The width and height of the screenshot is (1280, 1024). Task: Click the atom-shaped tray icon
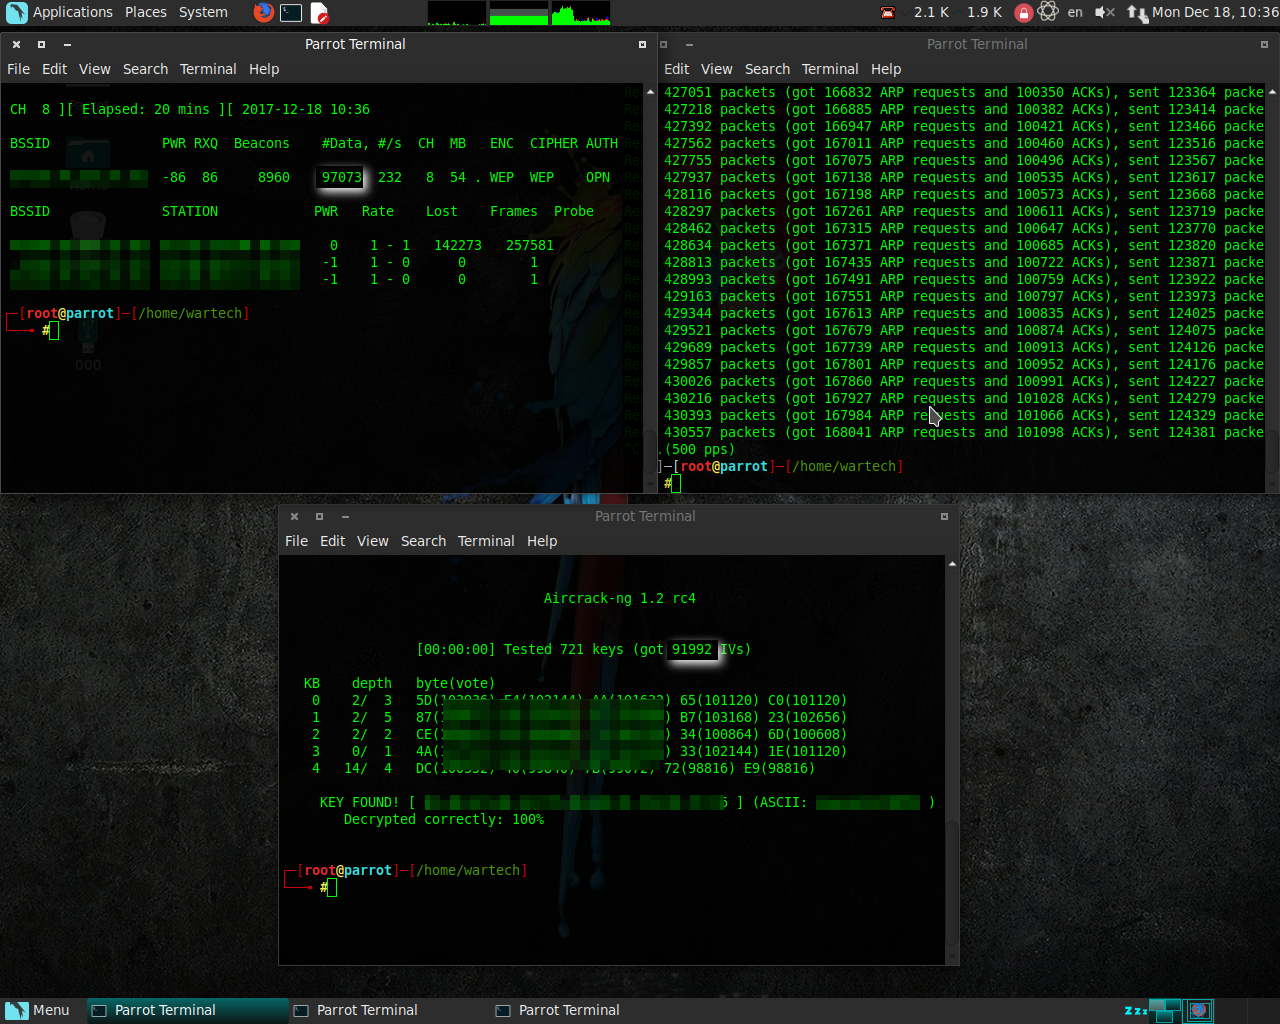pyautogui.click(x=1048, y=12)
